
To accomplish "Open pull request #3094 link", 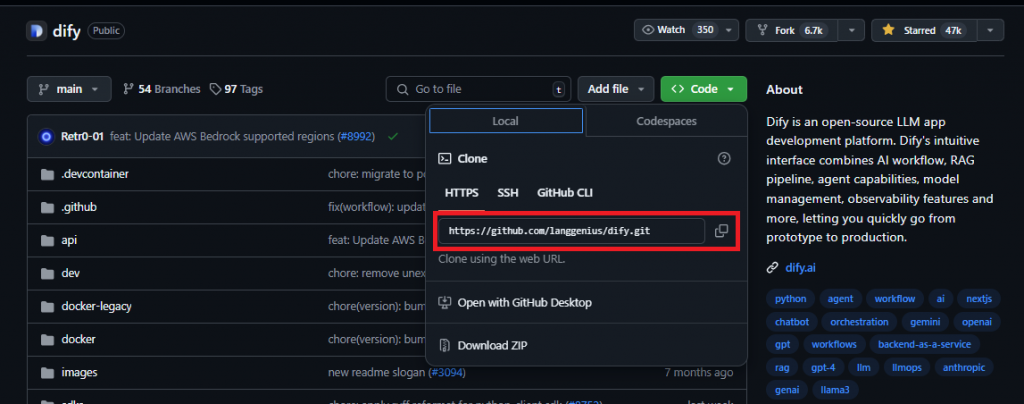I will pos(447,373).
